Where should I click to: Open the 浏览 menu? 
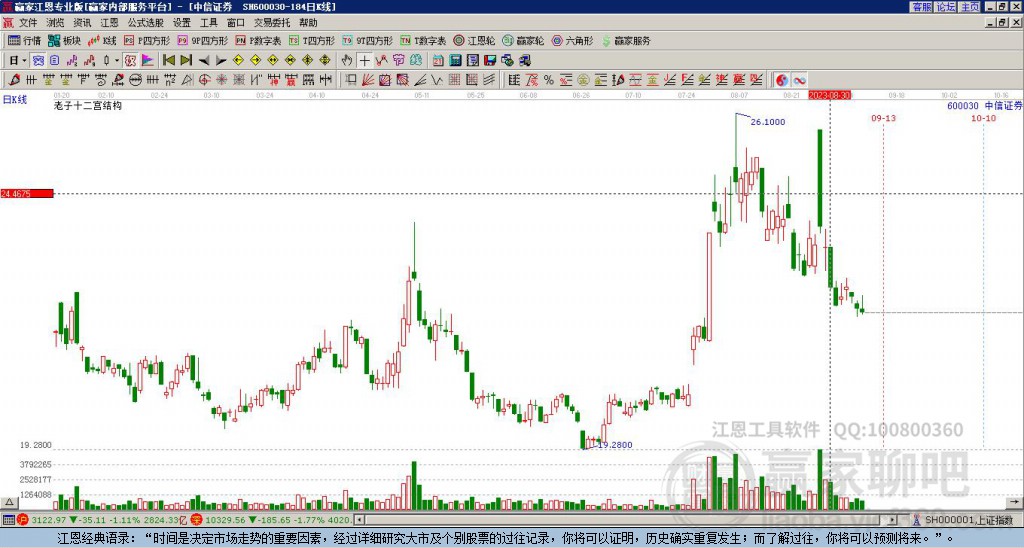pos(56,23)
